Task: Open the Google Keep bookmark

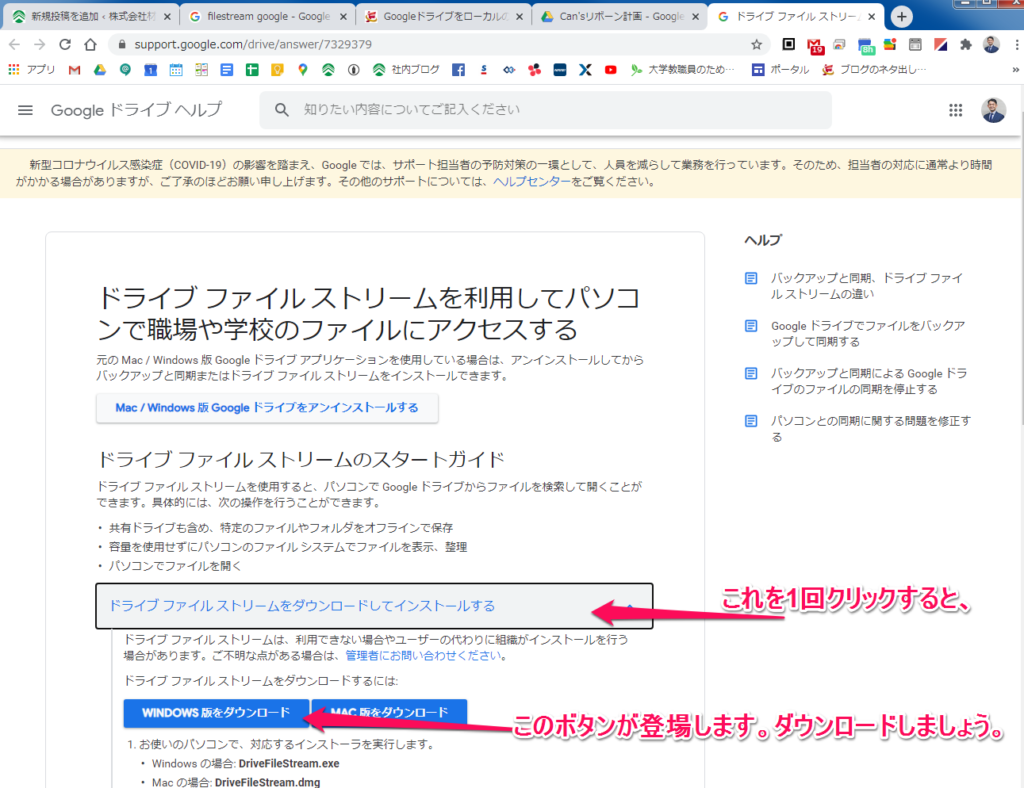Action: coord(278,69)
